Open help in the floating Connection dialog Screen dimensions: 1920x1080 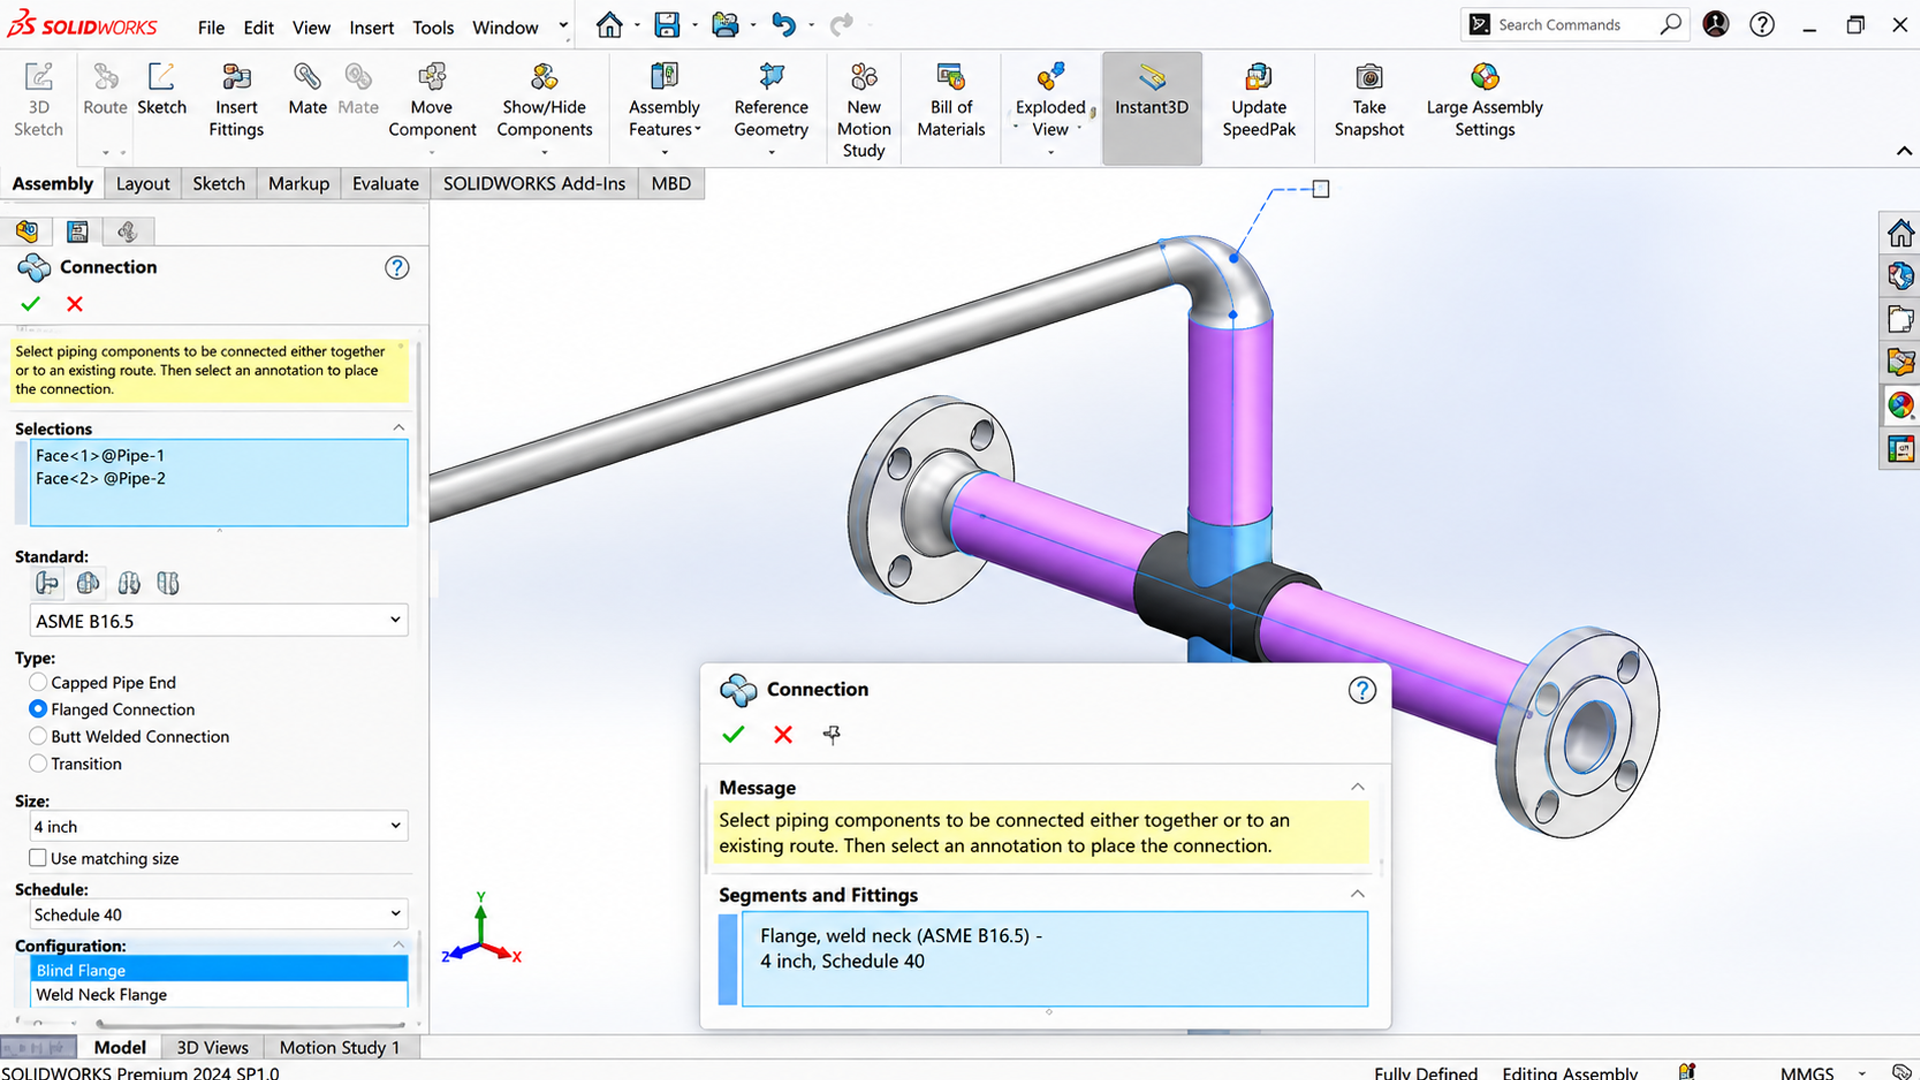[x=1362, y=690]
